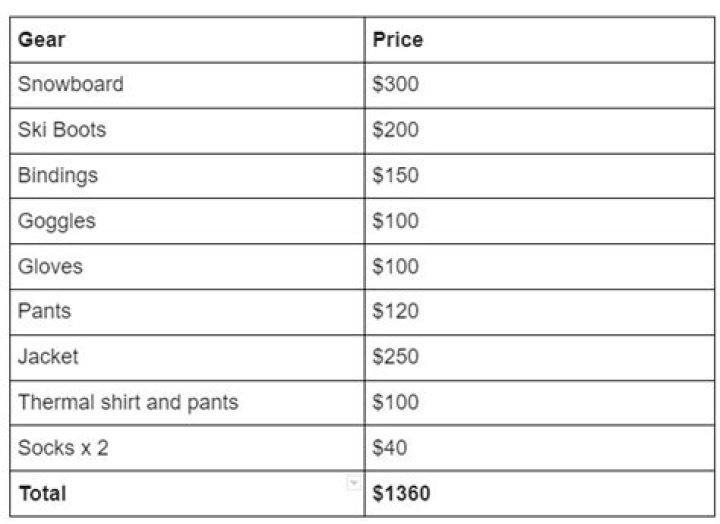Select the $250 price cell
Image resolution: width=720 pixels, height=524 pixels.
pos(538,357)
